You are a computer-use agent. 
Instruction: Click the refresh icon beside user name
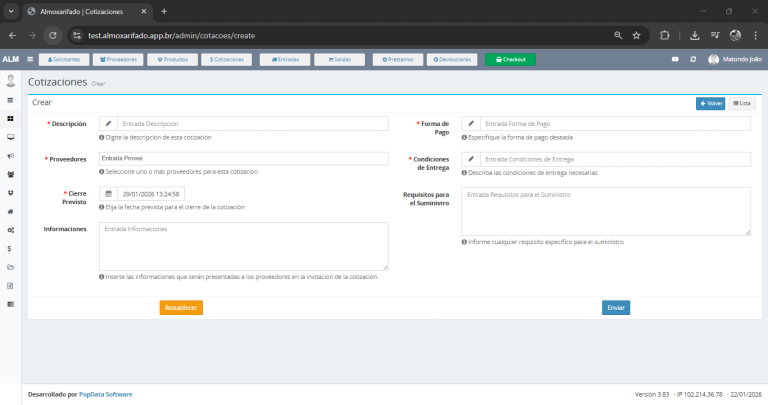(693, 59)
